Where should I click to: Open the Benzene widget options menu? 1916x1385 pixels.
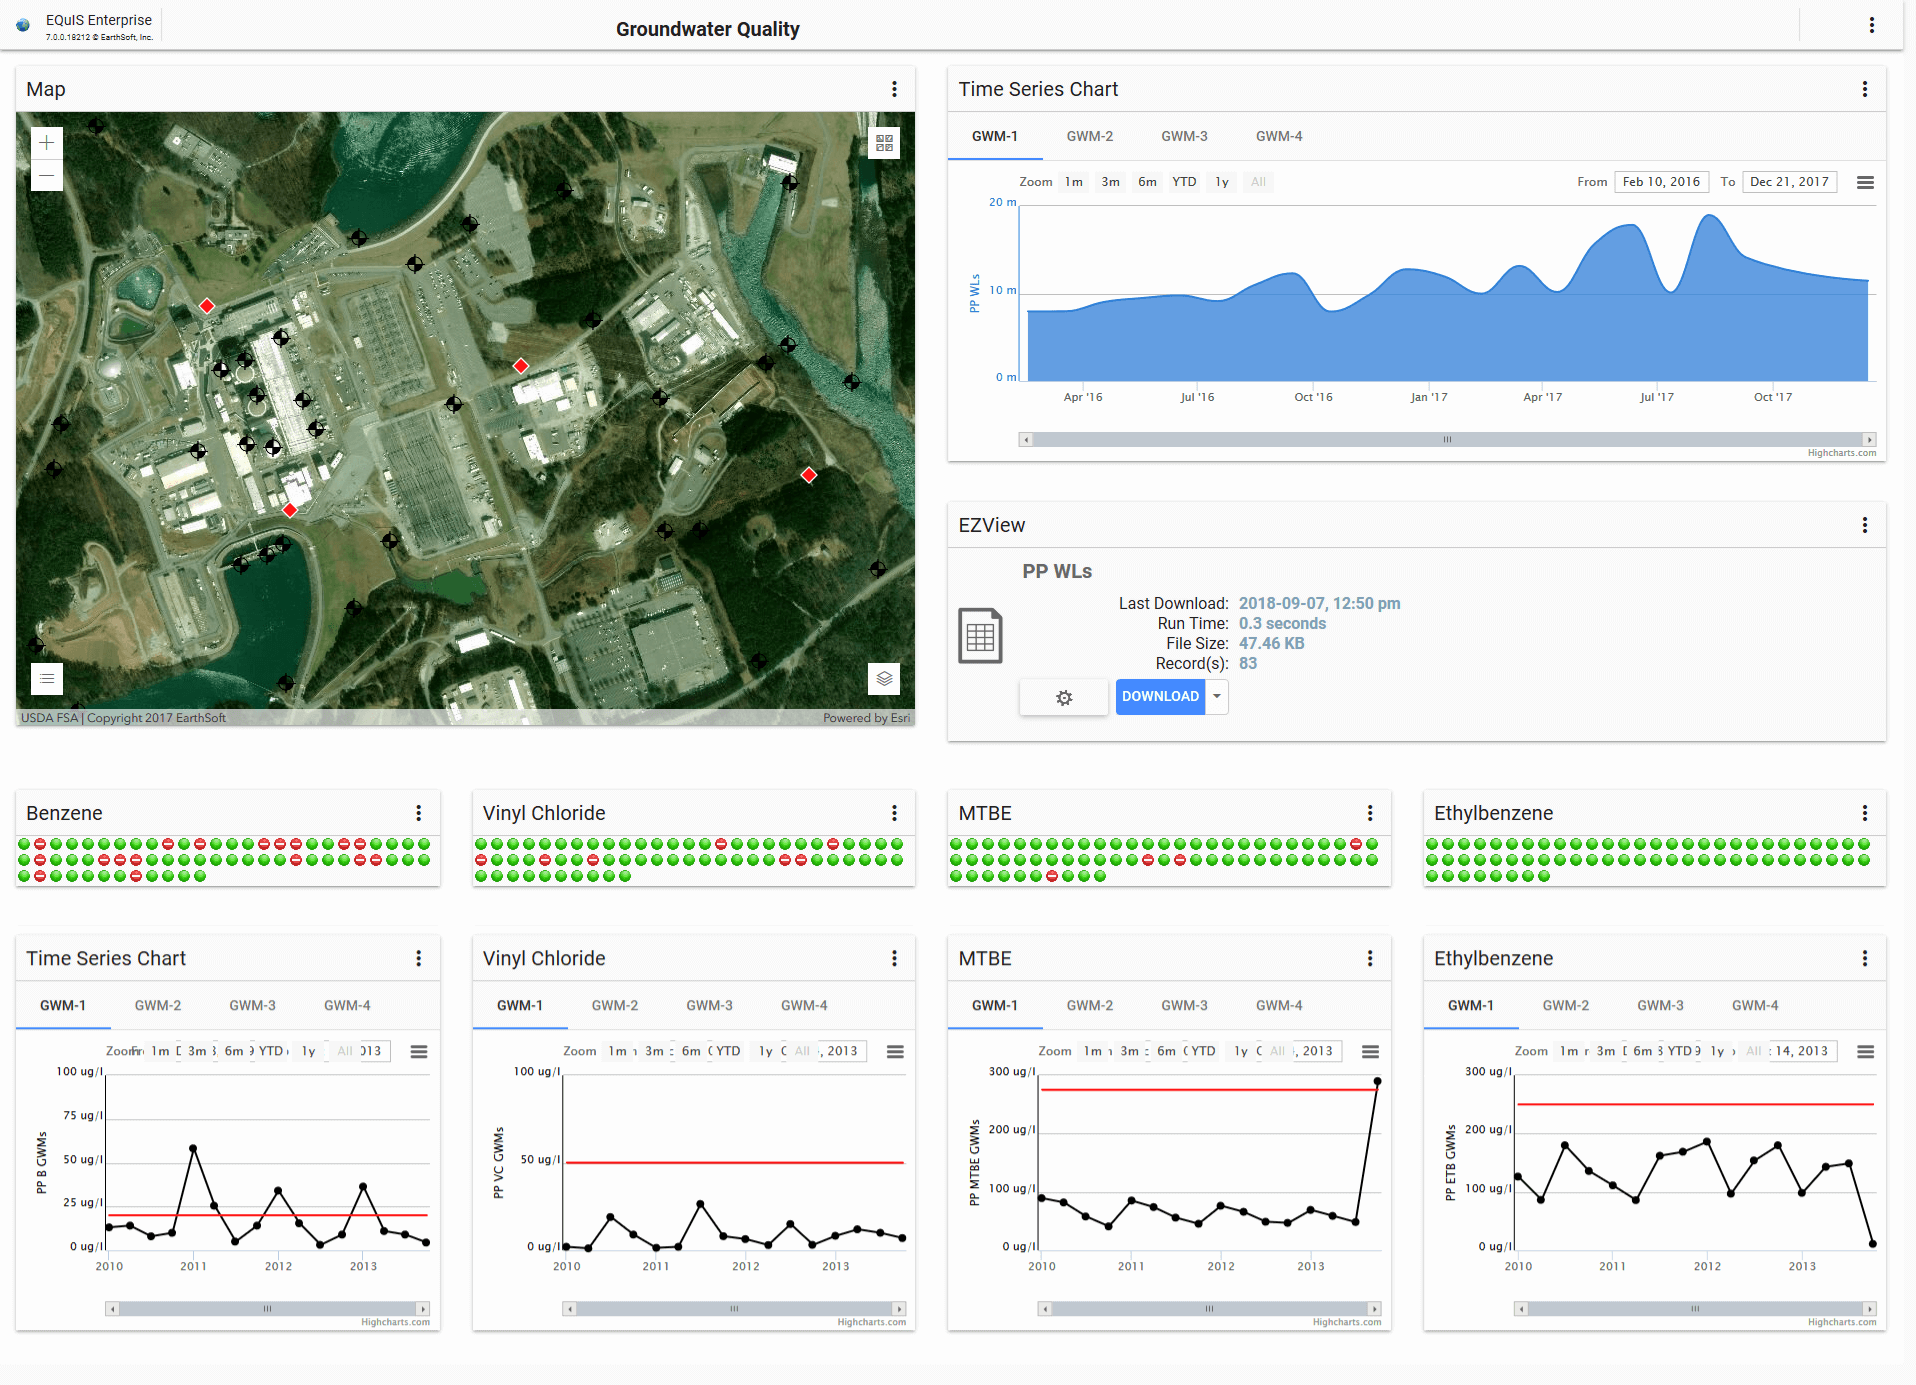pos(419,813)
